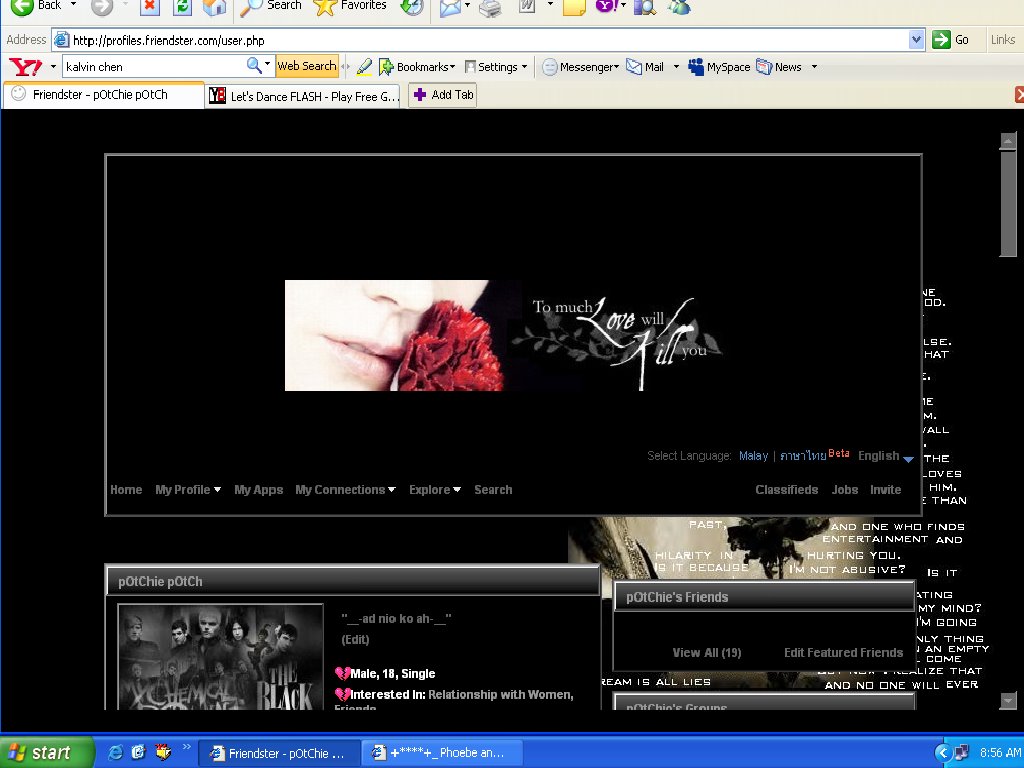Open Yahoo Mail envelope button
This screenshot has width=1024, height=768.
coord(645,67)
